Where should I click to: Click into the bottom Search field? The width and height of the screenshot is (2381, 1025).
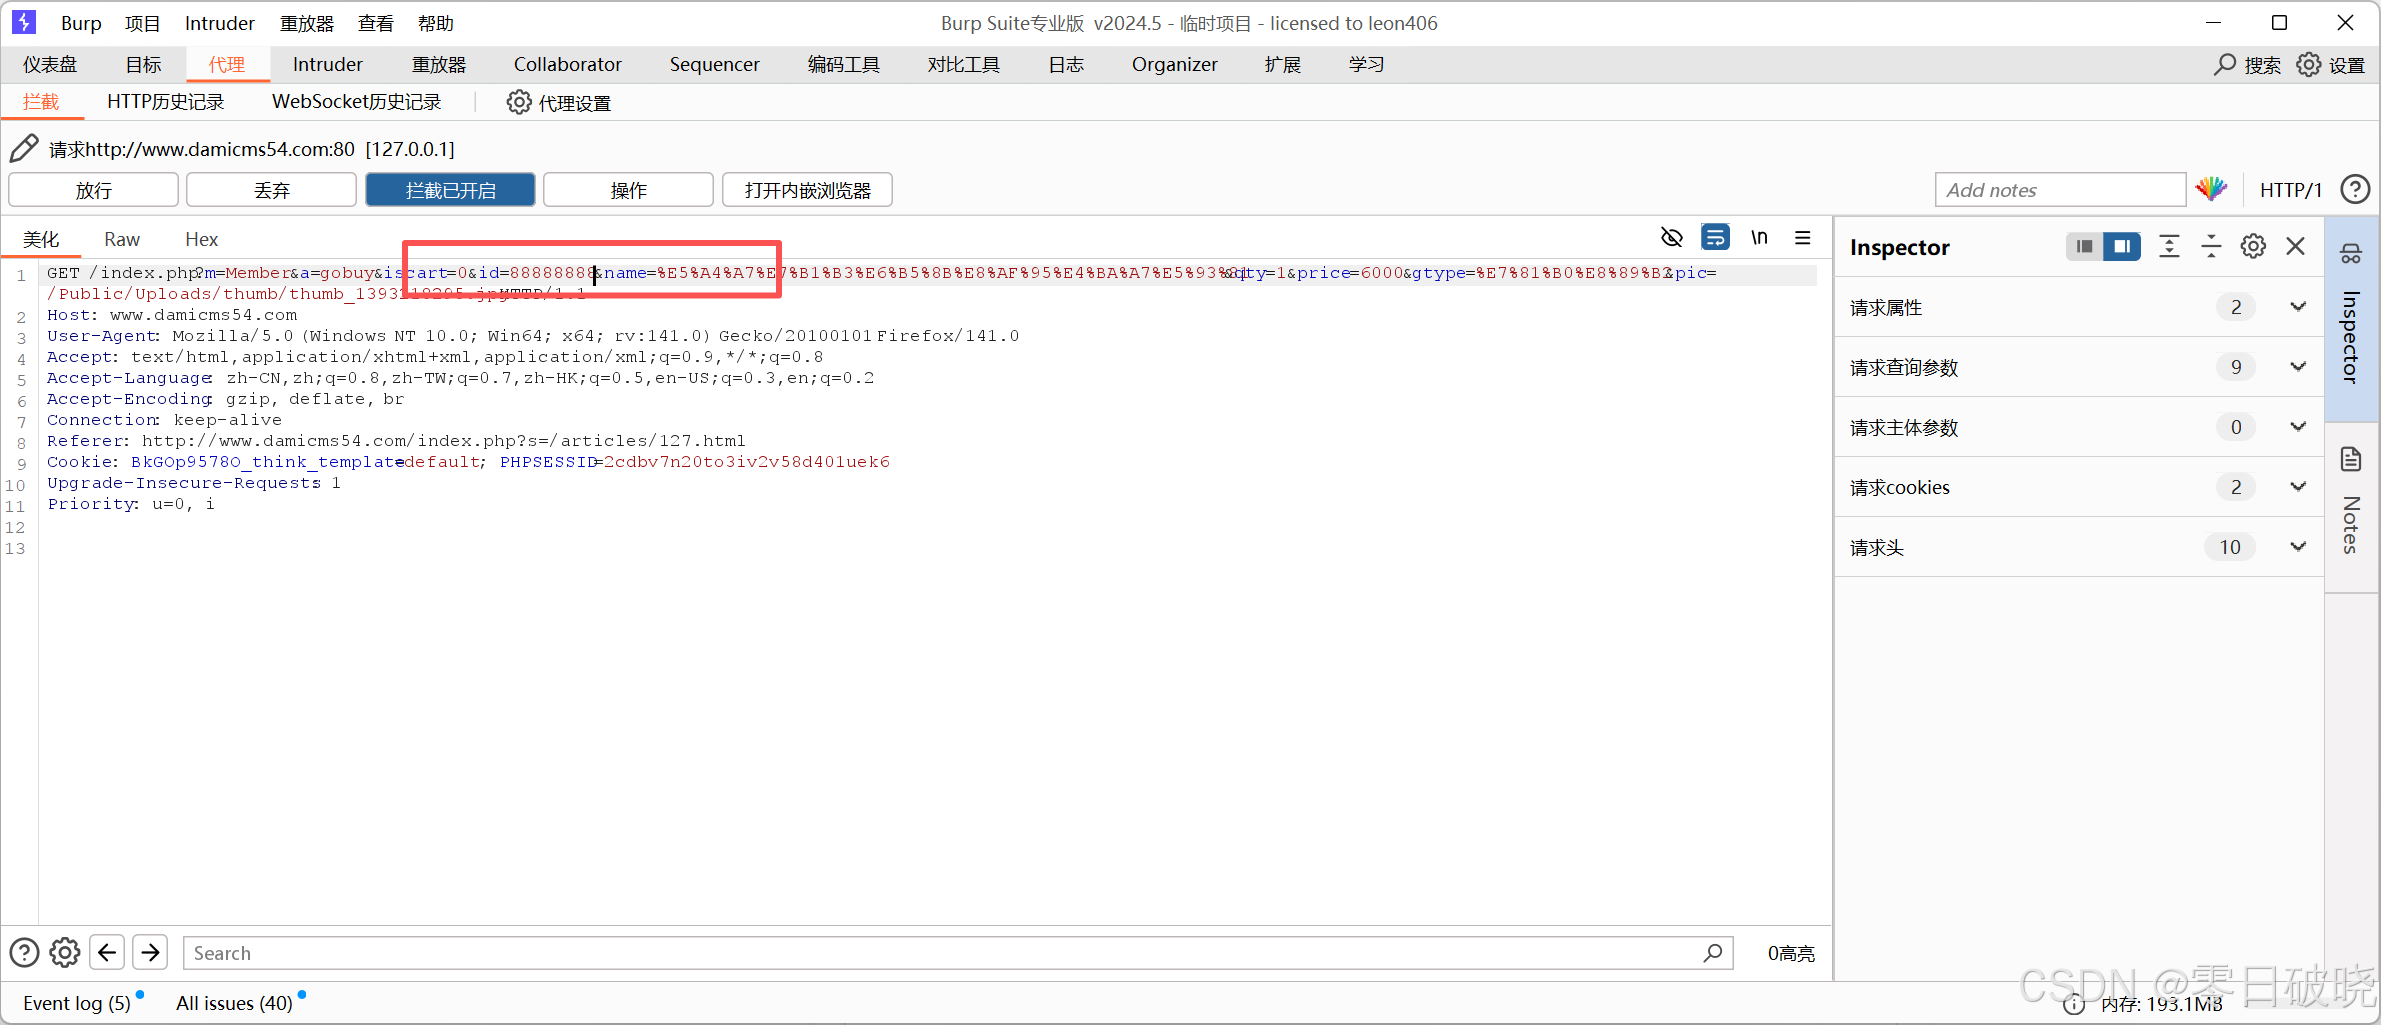point(958,953)
